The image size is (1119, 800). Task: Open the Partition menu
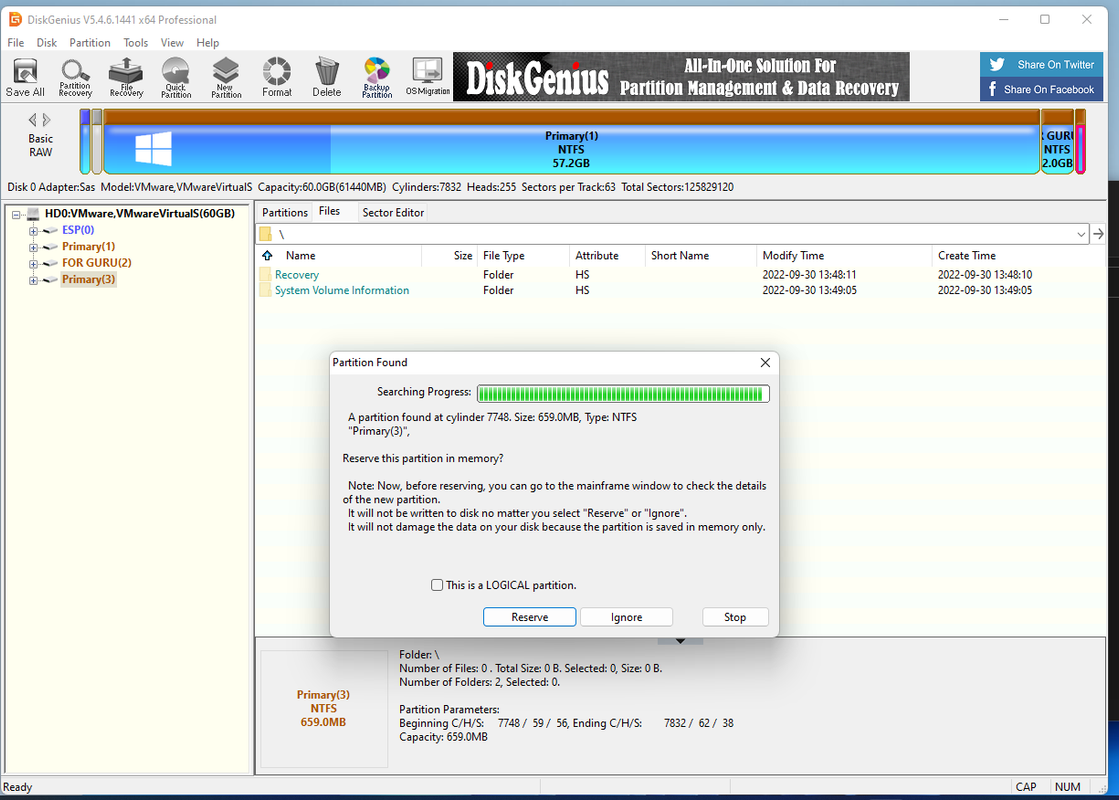click(90, 43)
